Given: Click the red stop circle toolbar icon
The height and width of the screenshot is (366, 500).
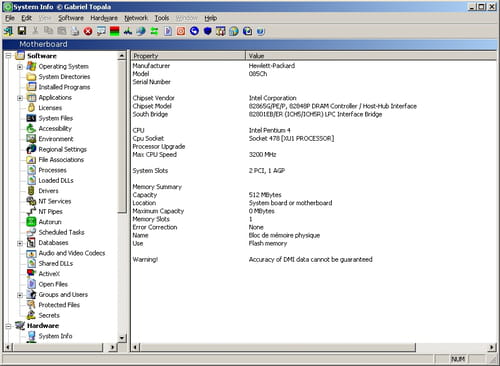Looking at the screenshot, I should coord(88,31).
